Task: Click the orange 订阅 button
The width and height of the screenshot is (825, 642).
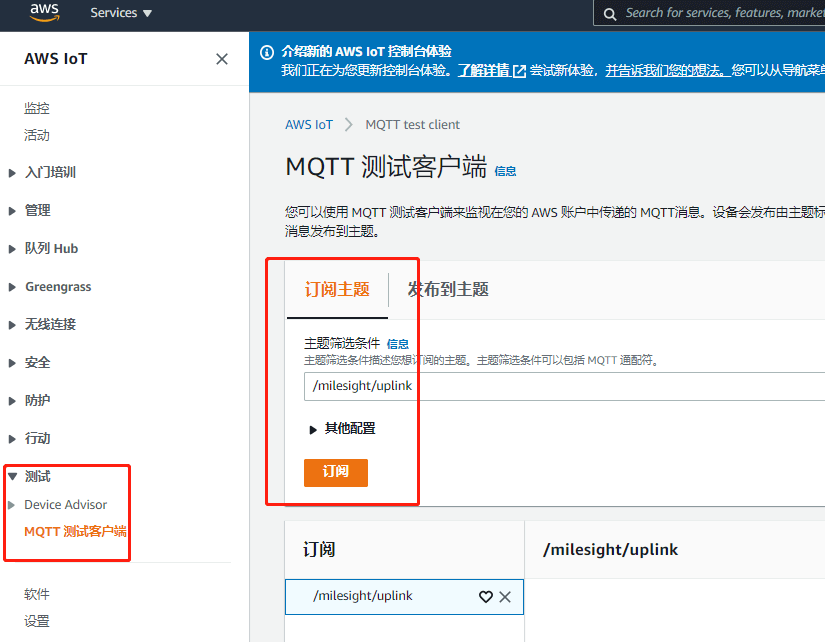Action: (336, 473)
